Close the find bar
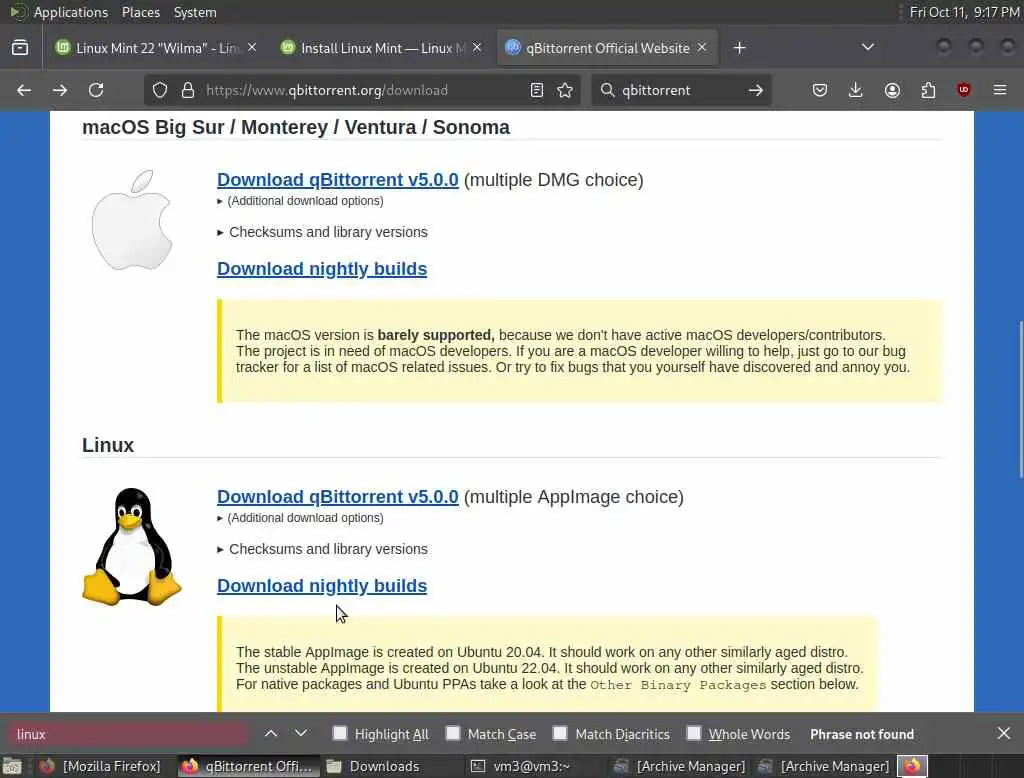 (1004, 734)
